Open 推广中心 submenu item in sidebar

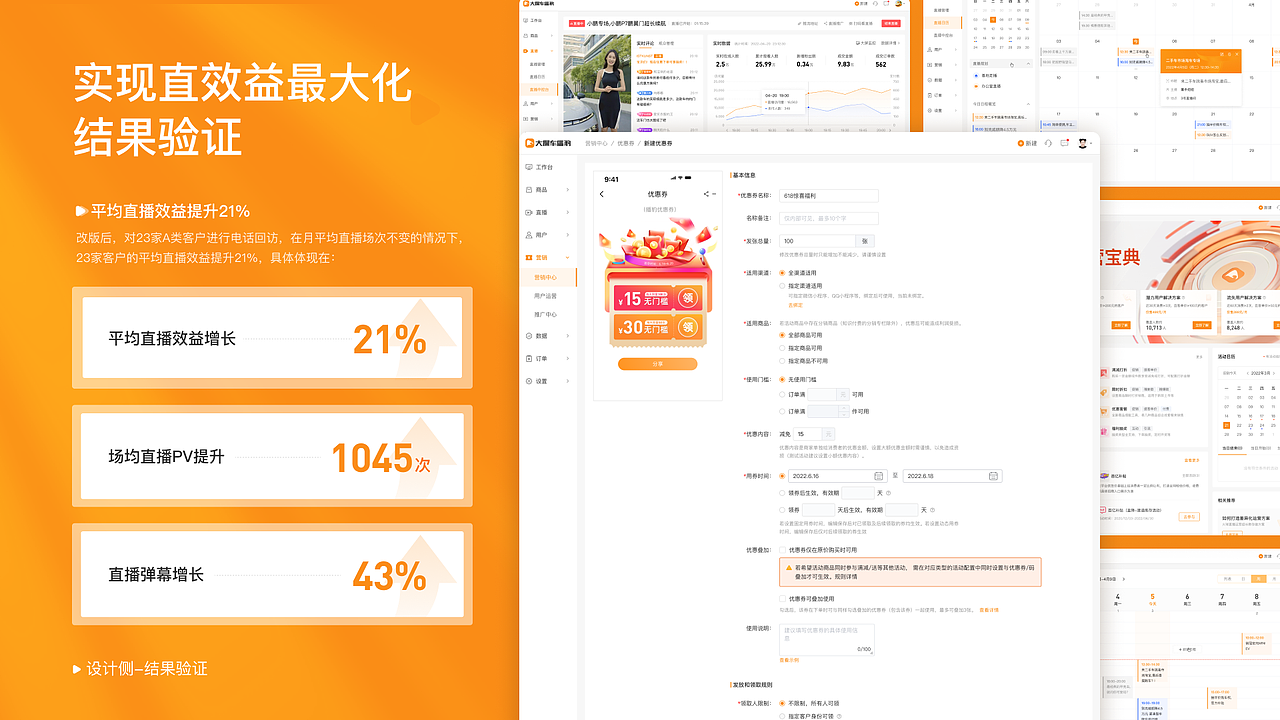point(546,314)
